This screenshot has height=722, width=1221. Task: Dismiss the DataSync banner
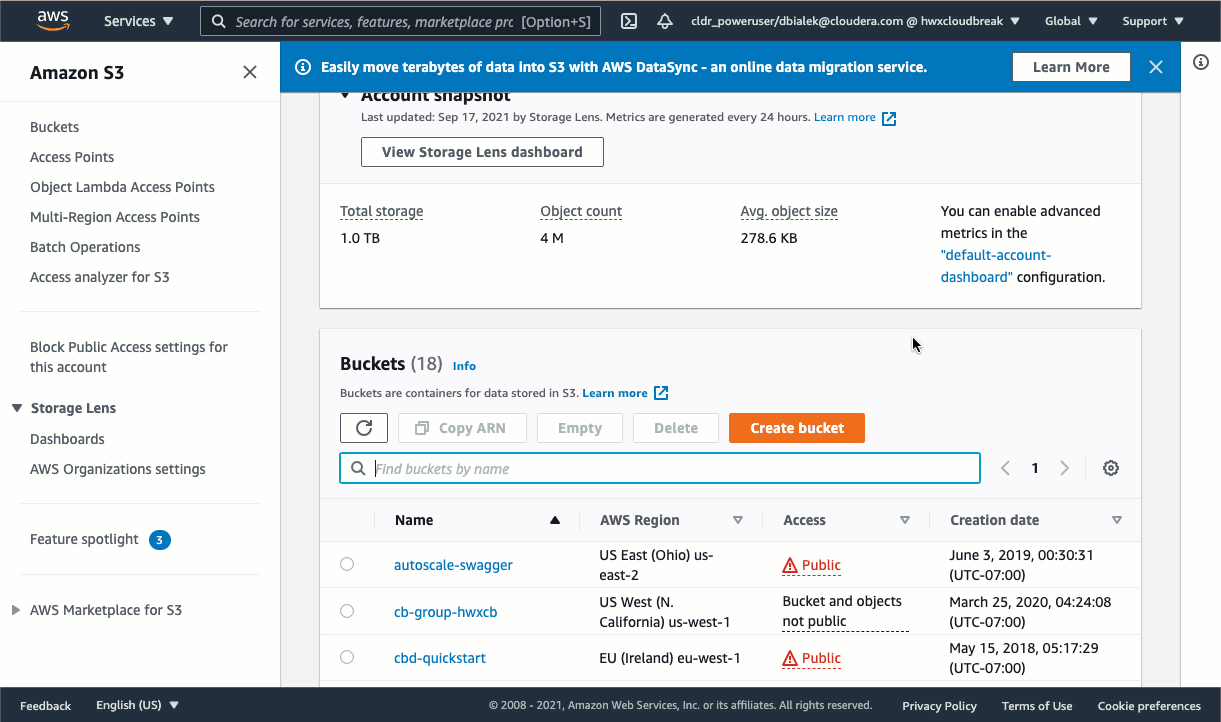point(1156,67)
